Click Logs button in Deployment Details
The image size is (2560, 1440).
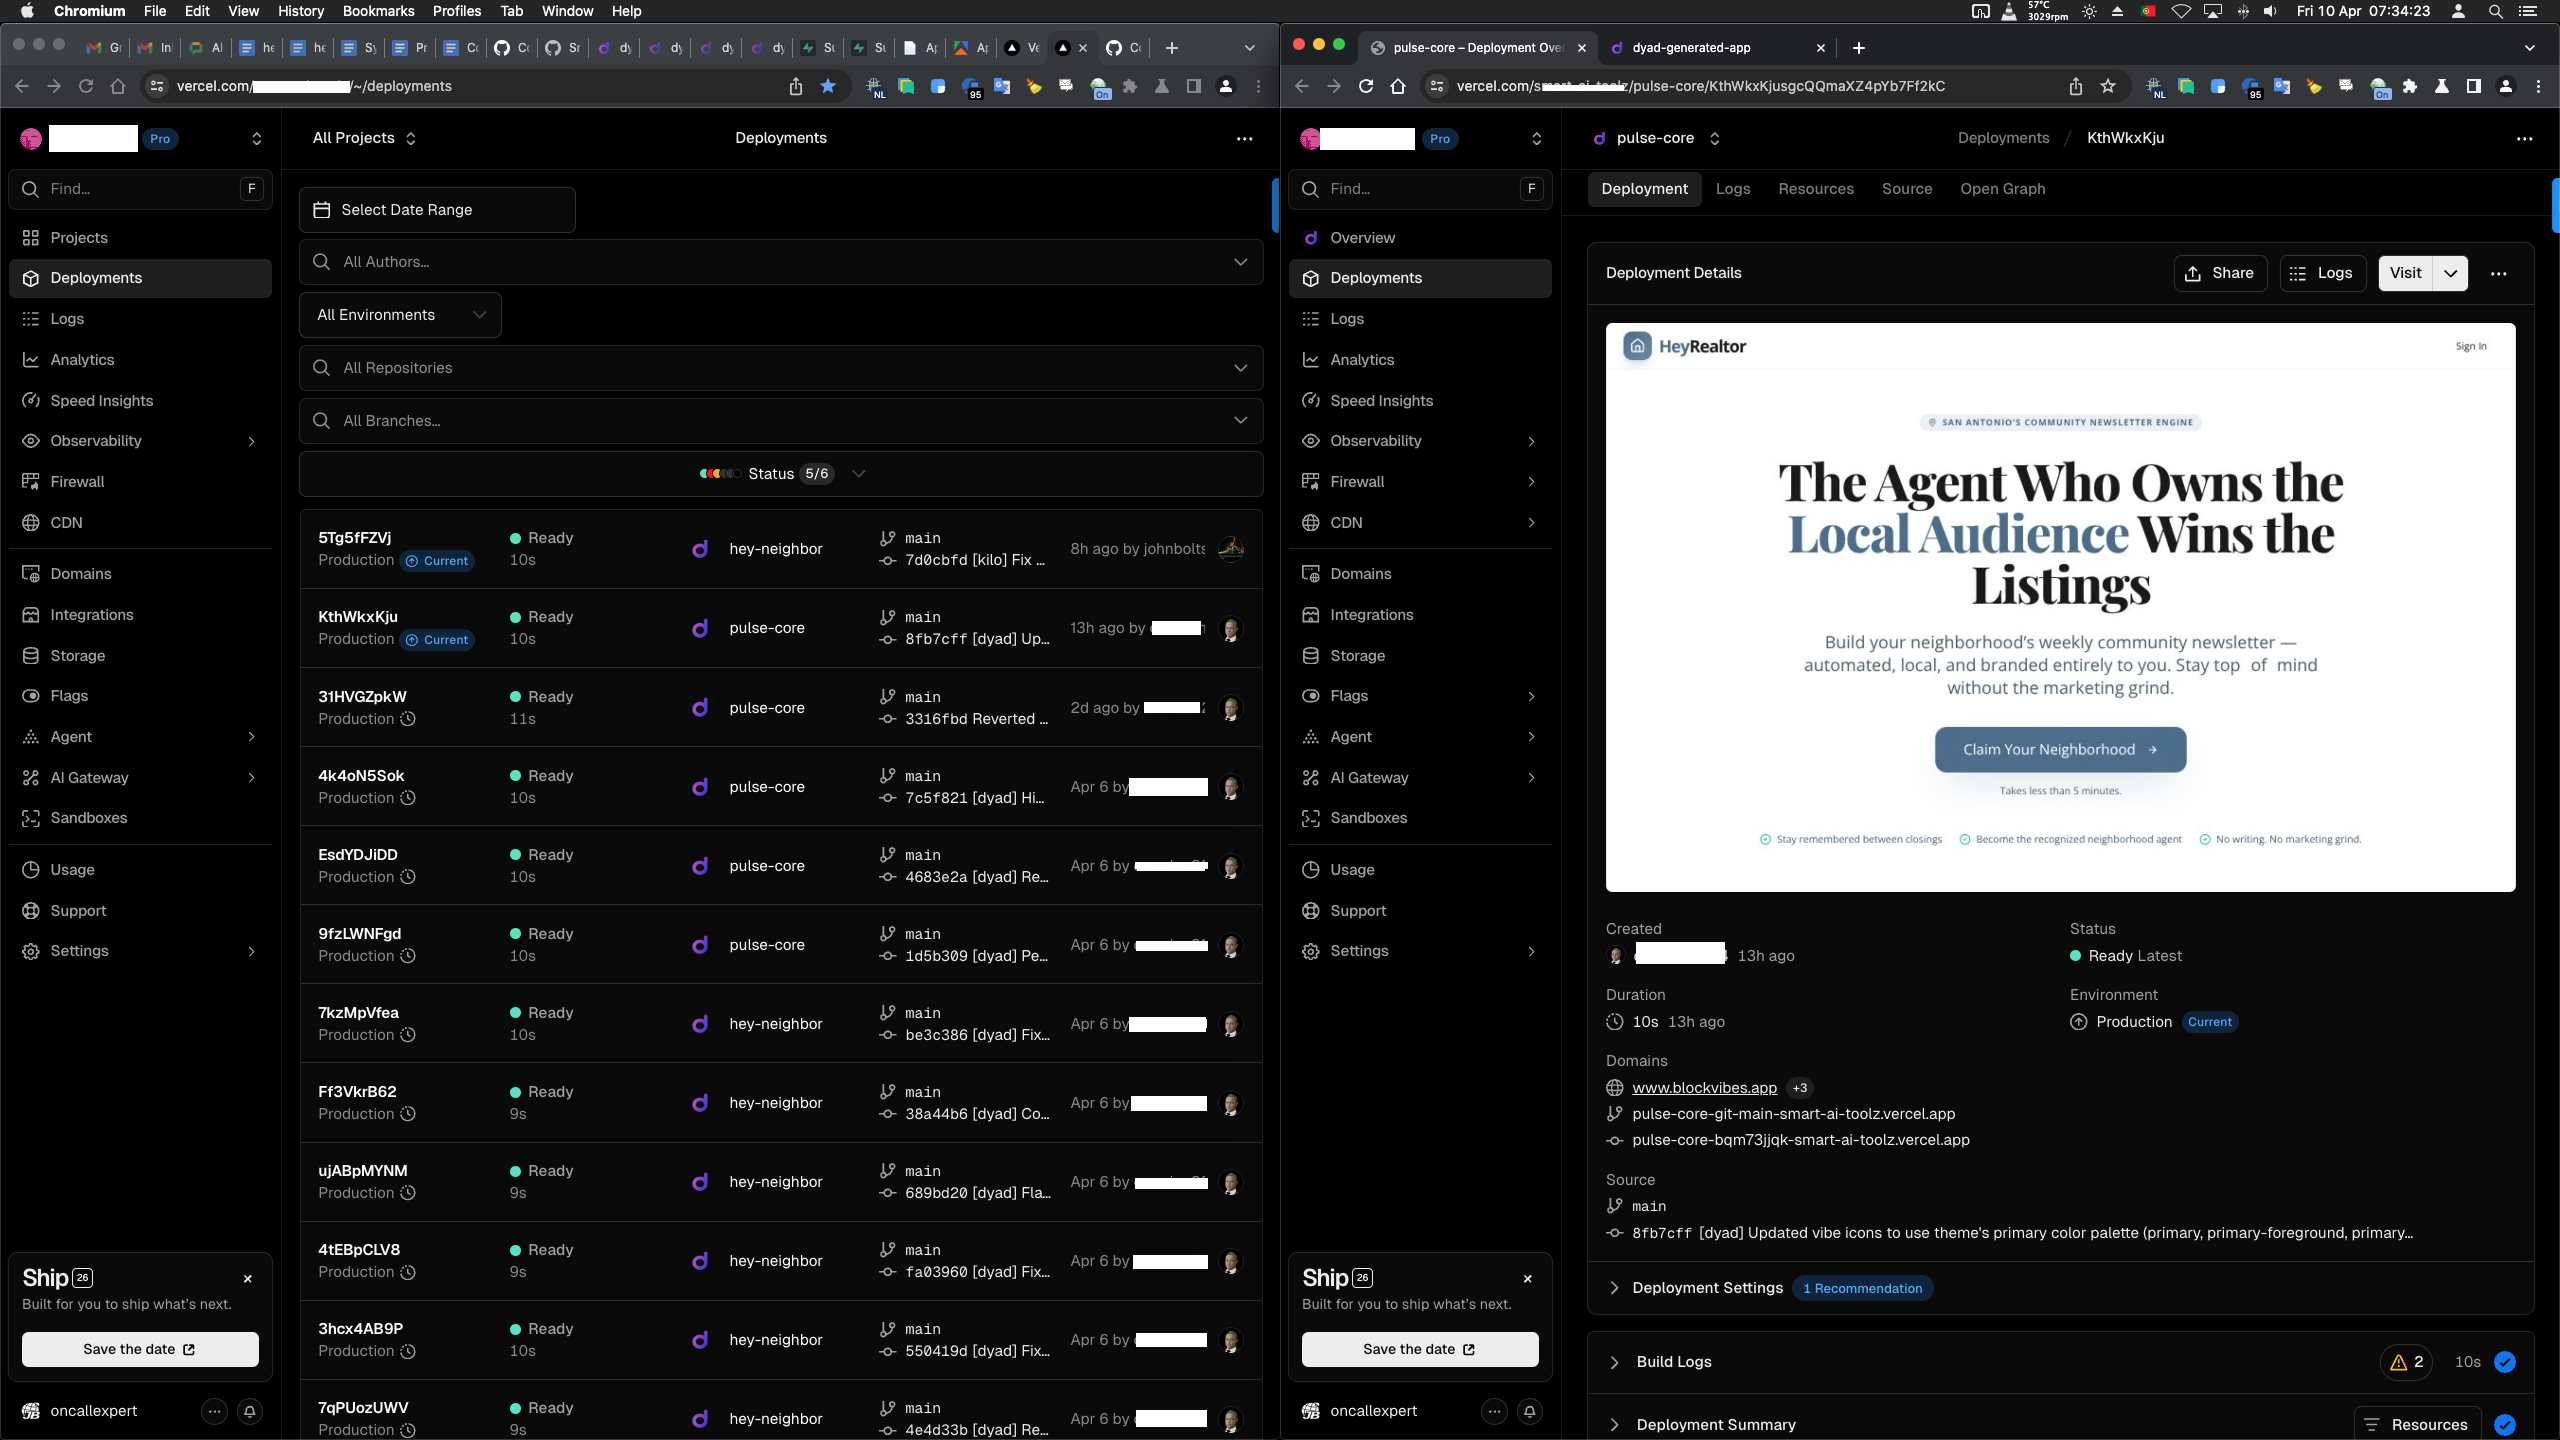(2322, 274)
